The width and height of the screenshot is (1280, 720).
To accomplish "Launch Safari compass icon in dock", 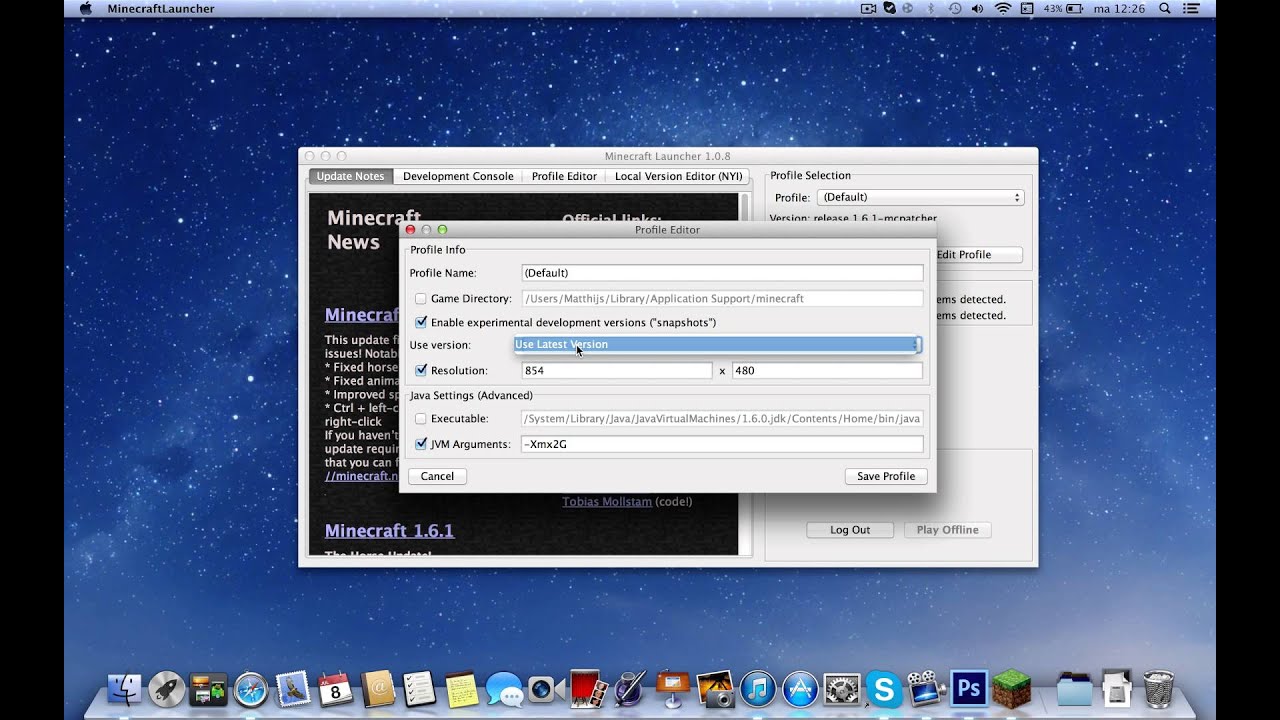I will point(251,688).
